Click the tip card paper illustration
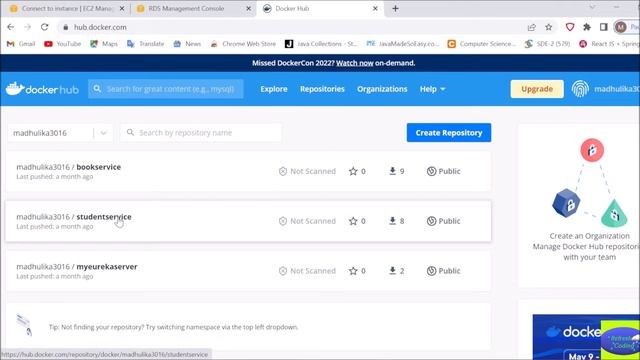Viewport: 640px width, 360px height. (x=24, y=325)
